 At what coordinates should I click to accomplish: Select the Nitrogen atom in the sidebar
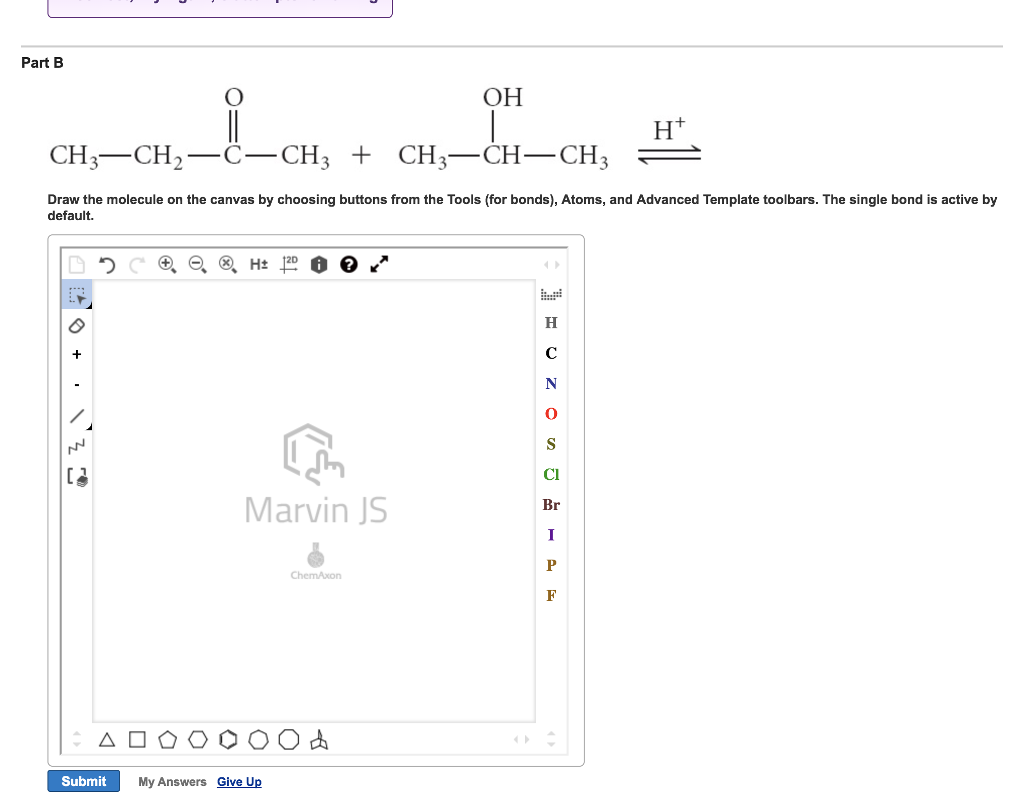click(551, 383)
